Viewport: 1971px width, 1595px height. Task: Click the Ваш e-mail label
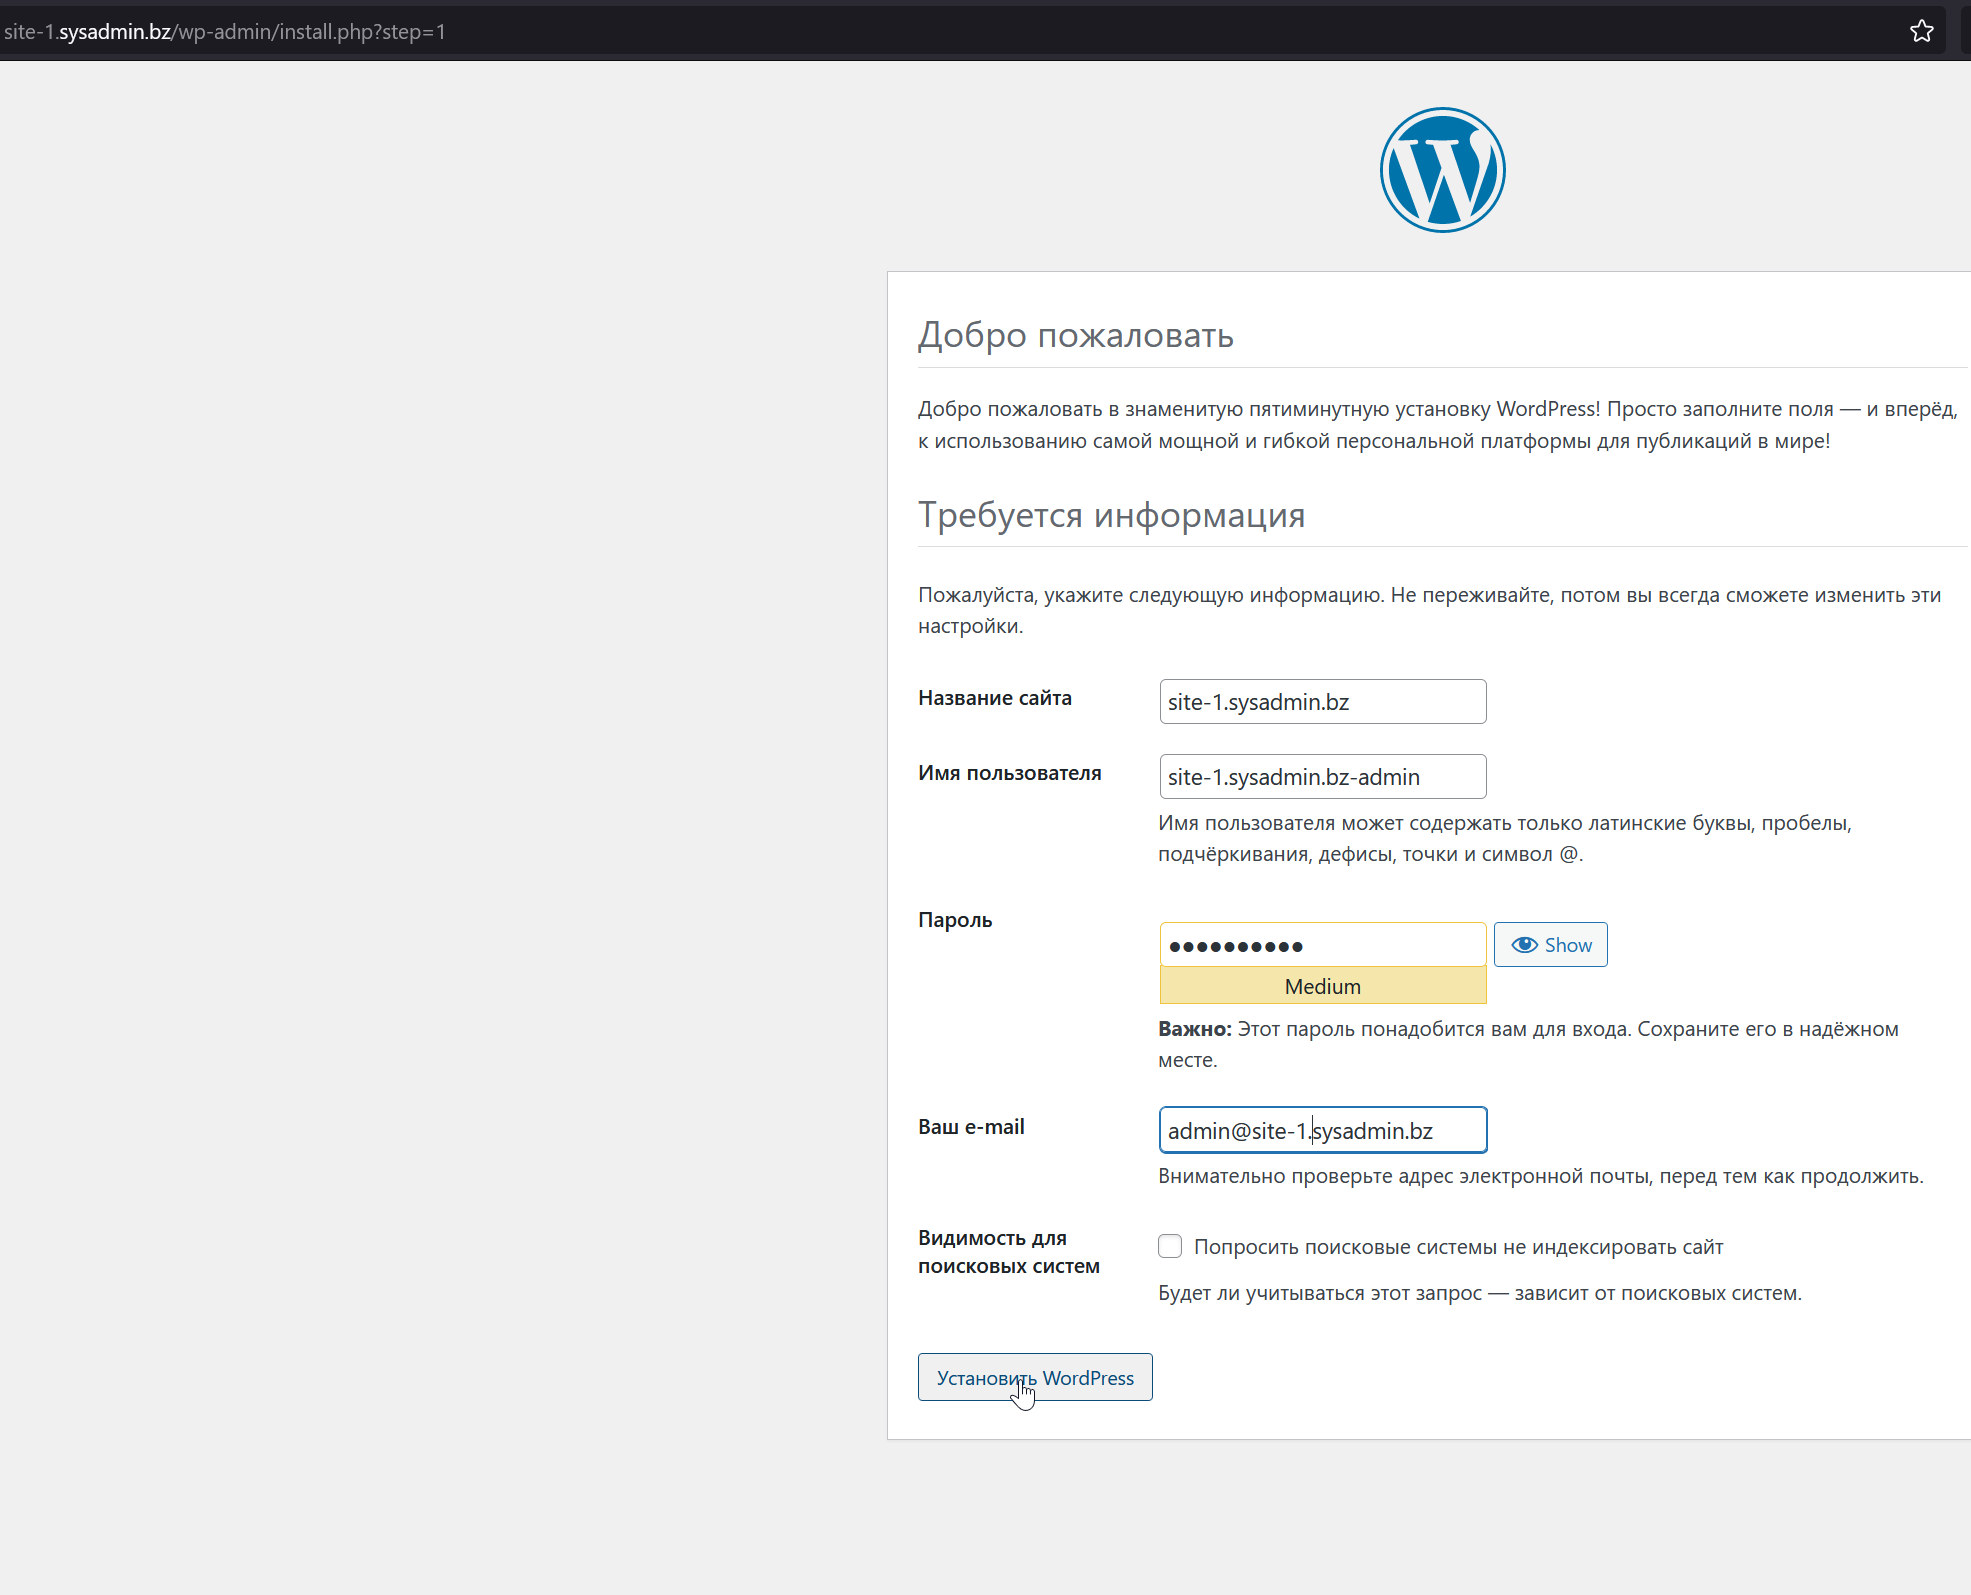pos(971,1127)
